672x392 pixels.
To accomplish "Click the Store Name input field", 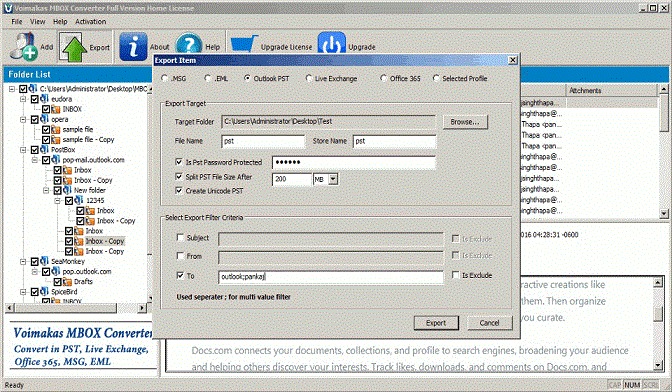I will [x=394, y=141].
